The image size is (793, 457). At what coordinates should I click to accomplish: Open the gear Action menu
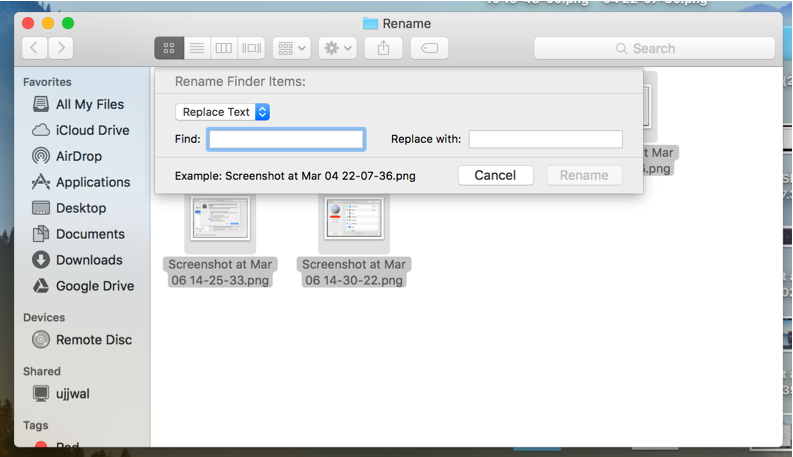(x=338, y=48)
